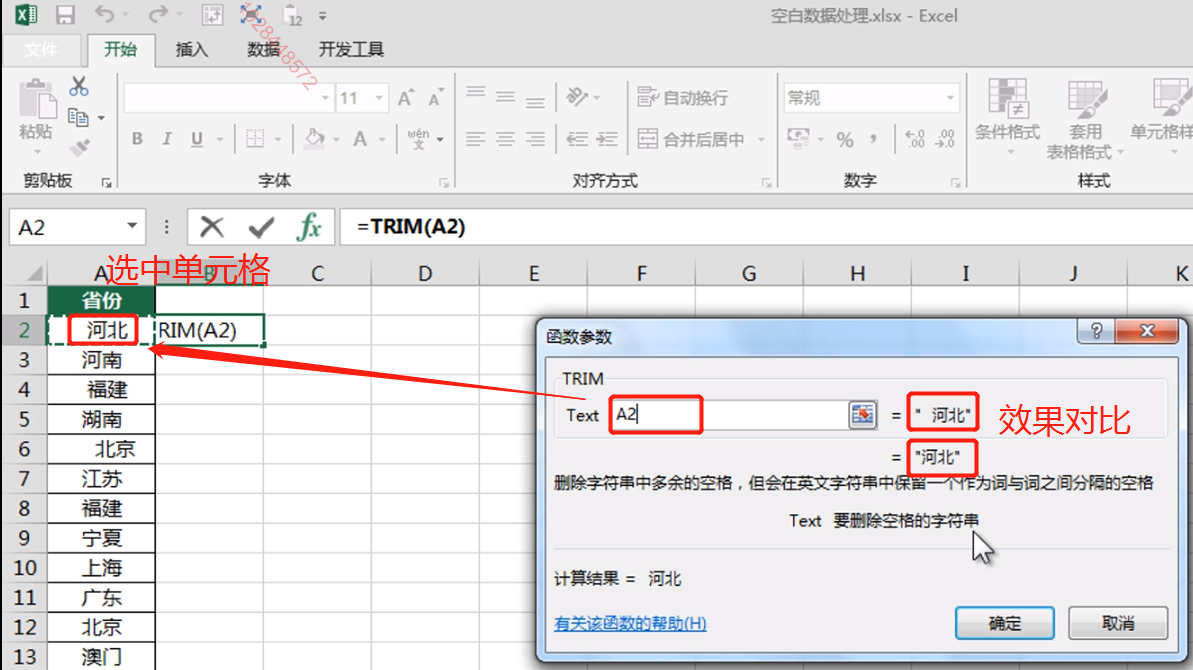Switch to the 插入 Insert tab
The width and height of the screenshot is (1193, 670).
pyautogui.click(x=191, y=49)
